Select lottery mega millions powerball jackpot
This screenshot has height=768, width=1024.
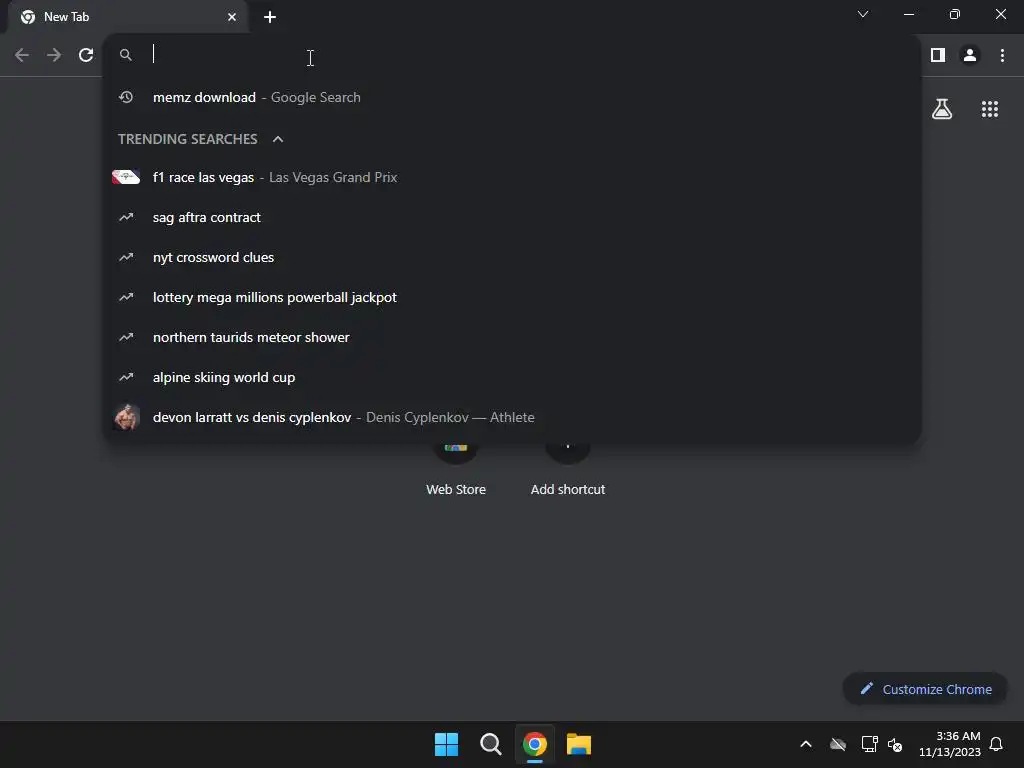(x=513, y=297)
